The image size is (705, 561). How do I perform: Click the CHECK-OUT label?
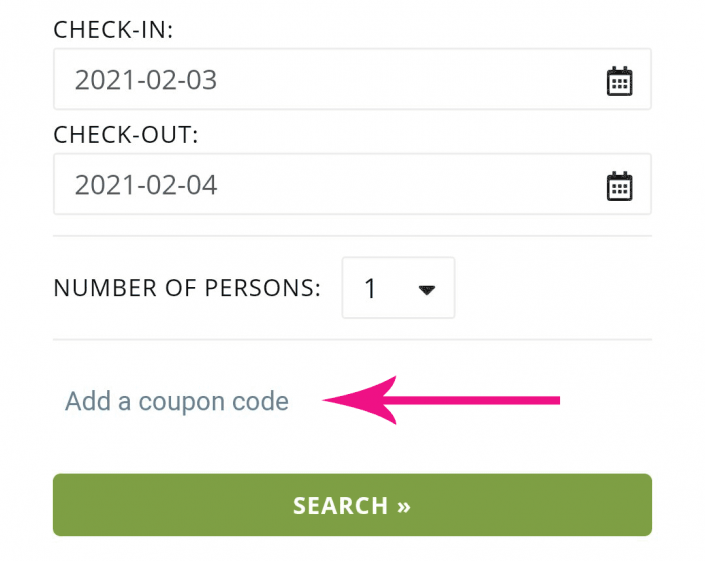pos(126,135)
